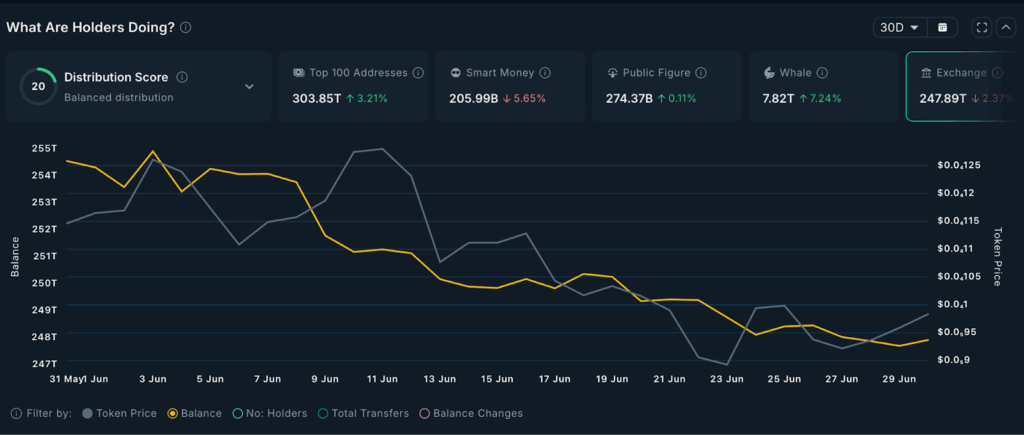Click the Exchange bank building icon
1024x435 pixels.
(x=926, y=73)
